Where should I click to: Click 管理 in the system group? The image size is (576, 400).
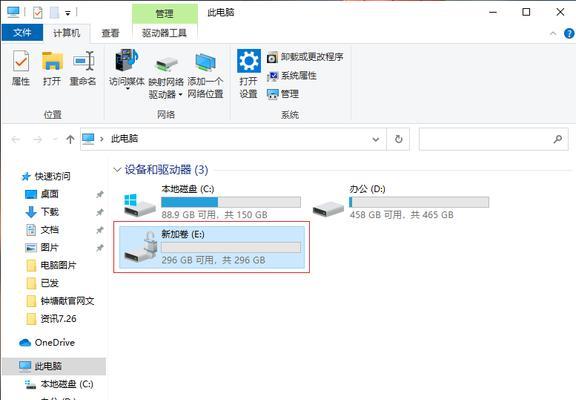283,94
